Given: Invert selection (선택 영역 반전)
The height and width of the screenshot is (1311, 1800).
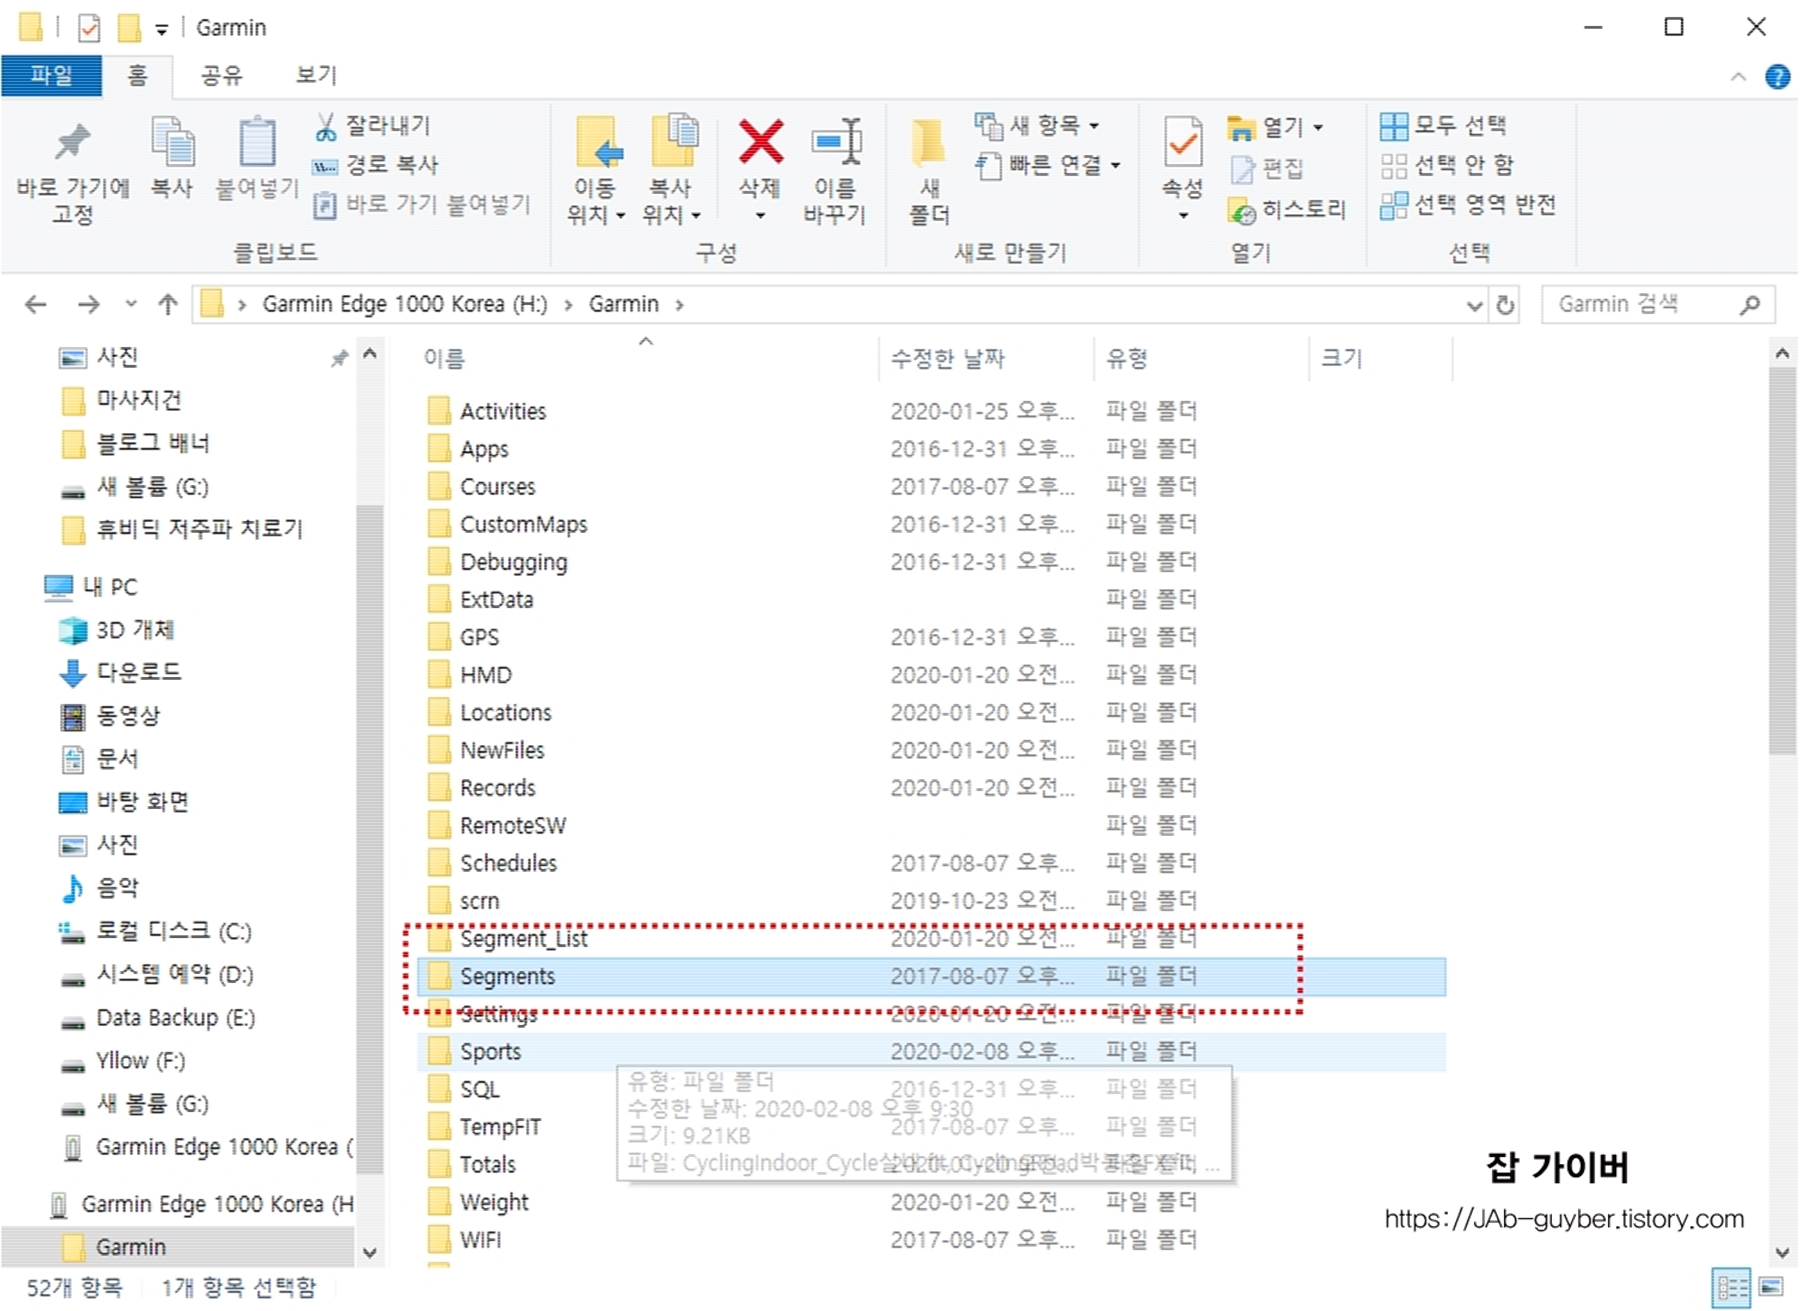Looking at the screenshot, I should coord(1468,205).
